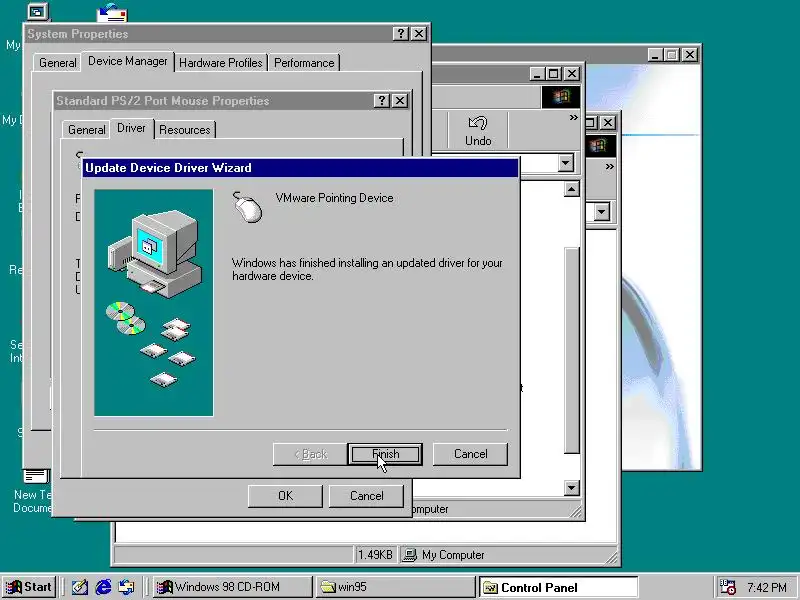Switch to General tab in Mouse Properties
This screenshot has height=600, width=800.
pyautogui.click(x=86, y=130)
